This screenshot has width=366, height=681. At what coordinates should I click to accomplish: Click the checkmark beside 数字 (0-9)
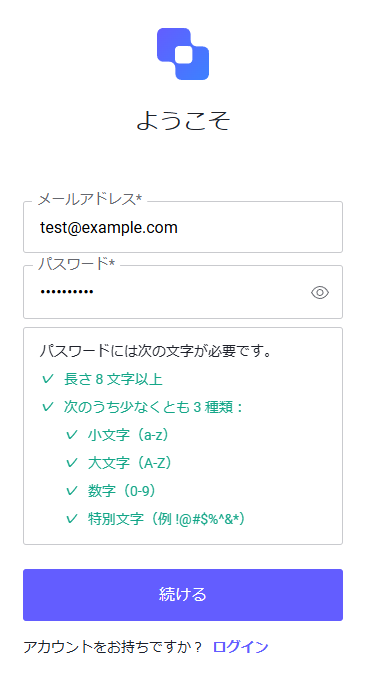click(72, 491)
